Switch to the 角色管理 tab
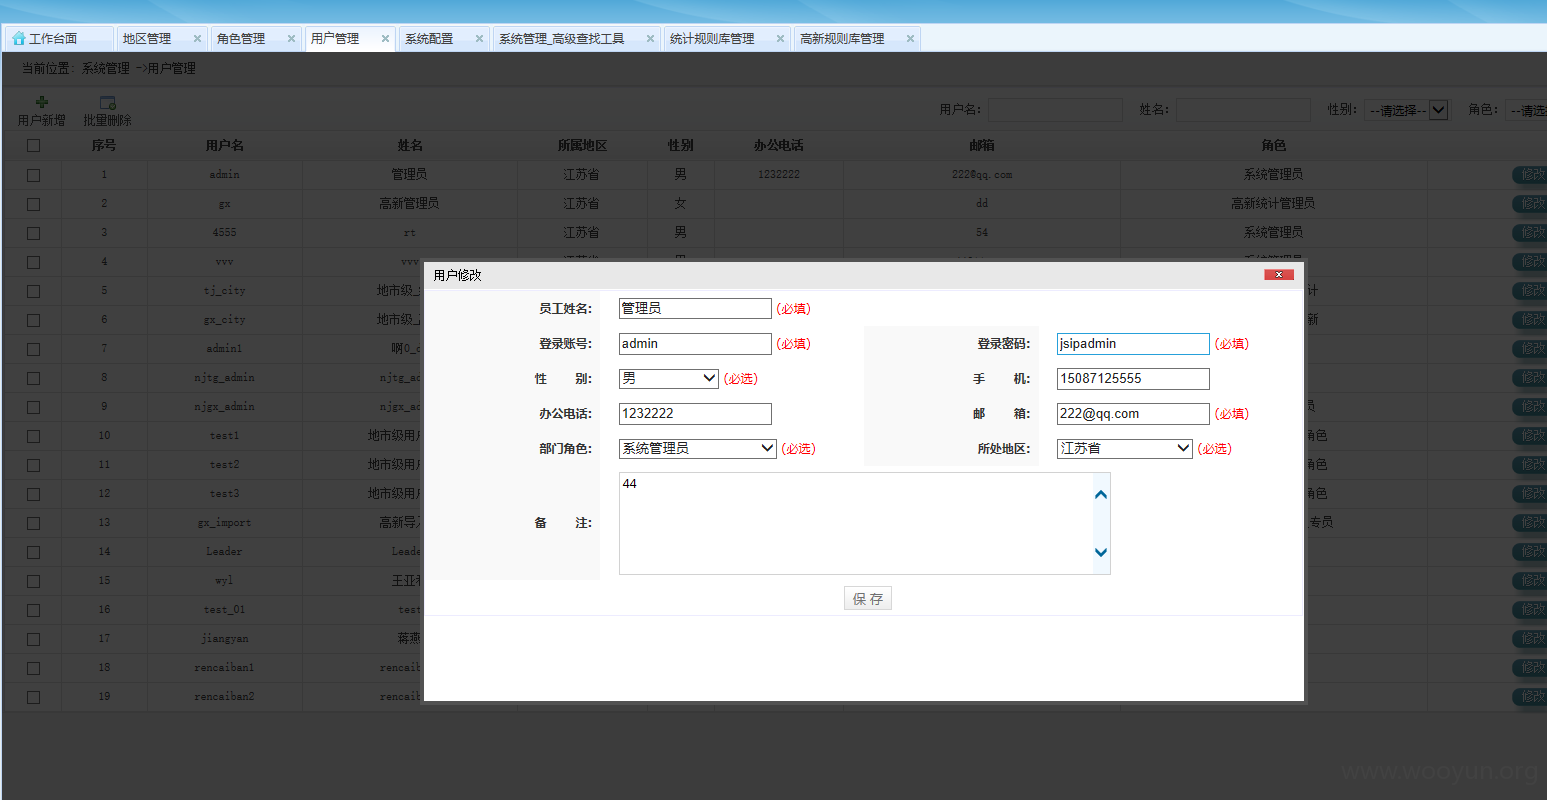Viewport: 1547px width, 800px height. pos(241,39)
